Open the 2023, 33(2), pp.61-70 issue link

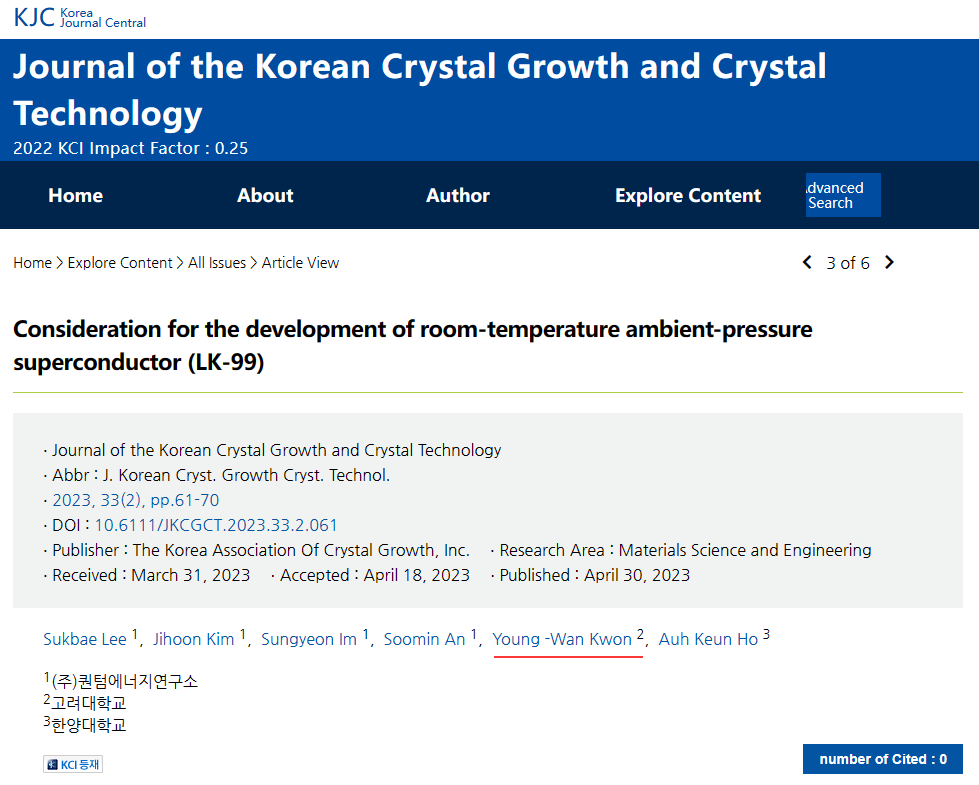pos(135,500)
